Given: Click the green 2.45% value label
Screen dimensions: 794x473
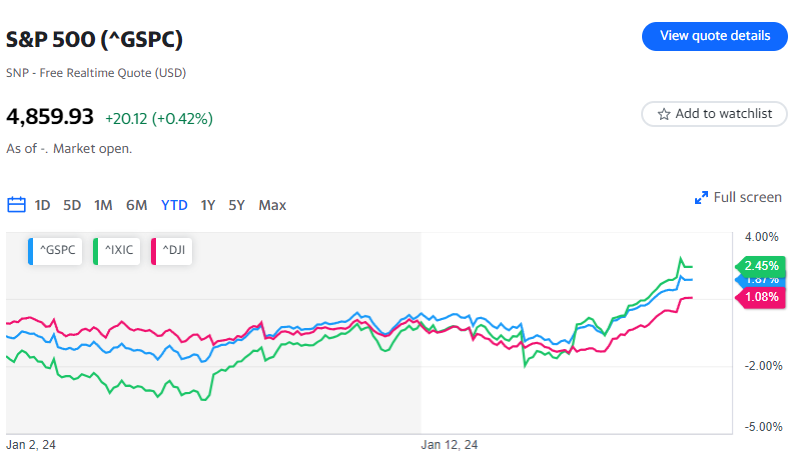Looking at the screenshot, I should [x=761, y=266].
